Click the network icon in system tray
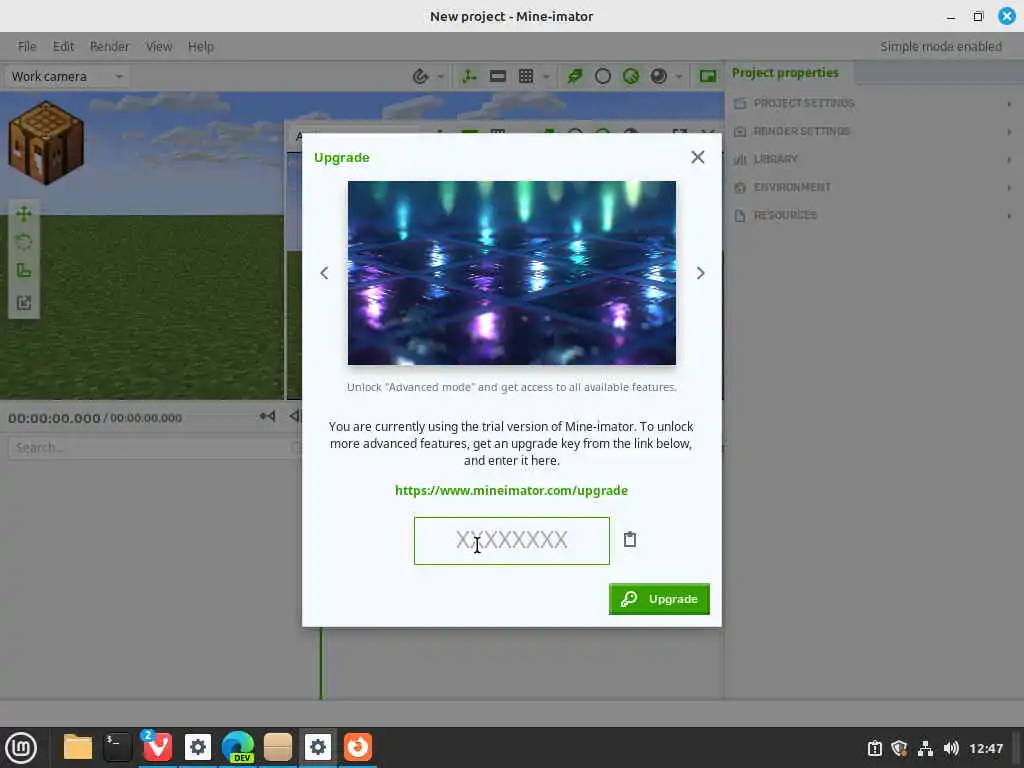Screen dimensions: 1024x768 [925, 748]
